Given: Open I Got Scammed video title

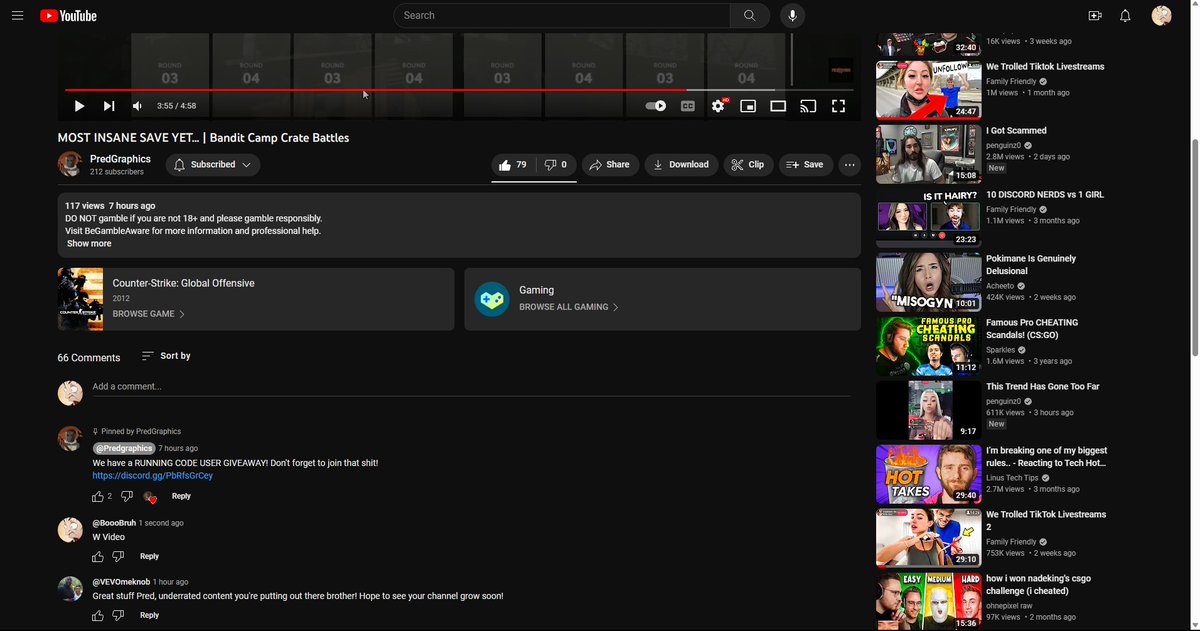Looking at the screenshot, I should coord(1016,131).
